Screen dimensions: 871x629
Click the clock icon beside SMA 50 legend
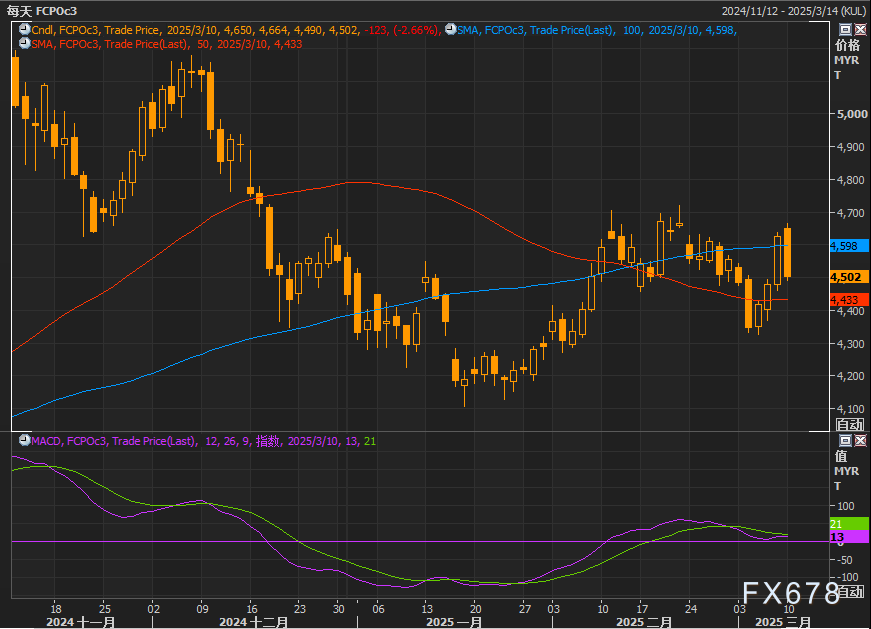coord(24,44)
